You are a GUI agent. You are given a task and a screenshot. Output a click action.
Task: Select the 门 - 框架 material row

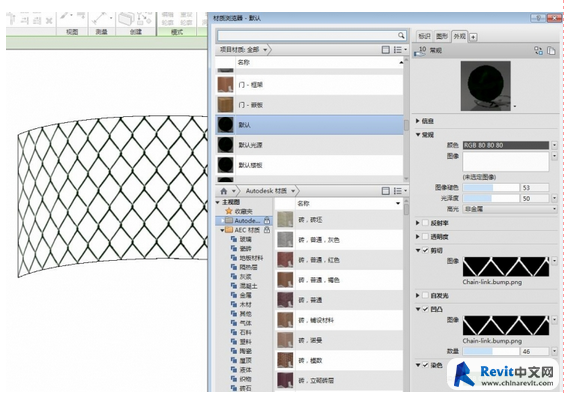(x=309, y=85)
